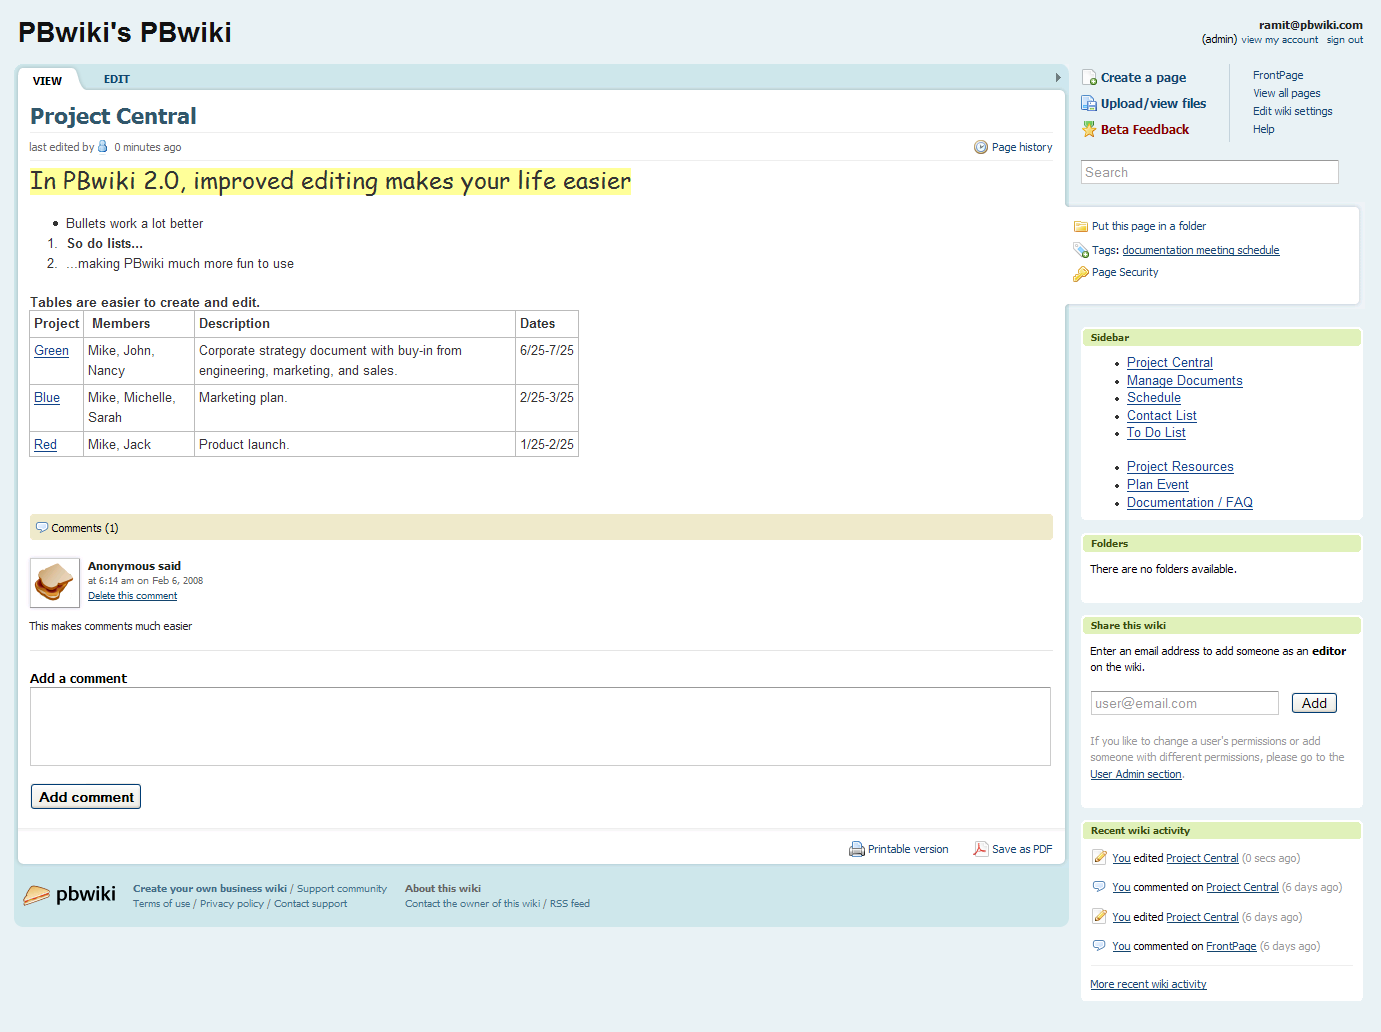Open the FrontPage link in top menu
Viewport: 1381px width, 1032px height.
[x=1278, y=75]
